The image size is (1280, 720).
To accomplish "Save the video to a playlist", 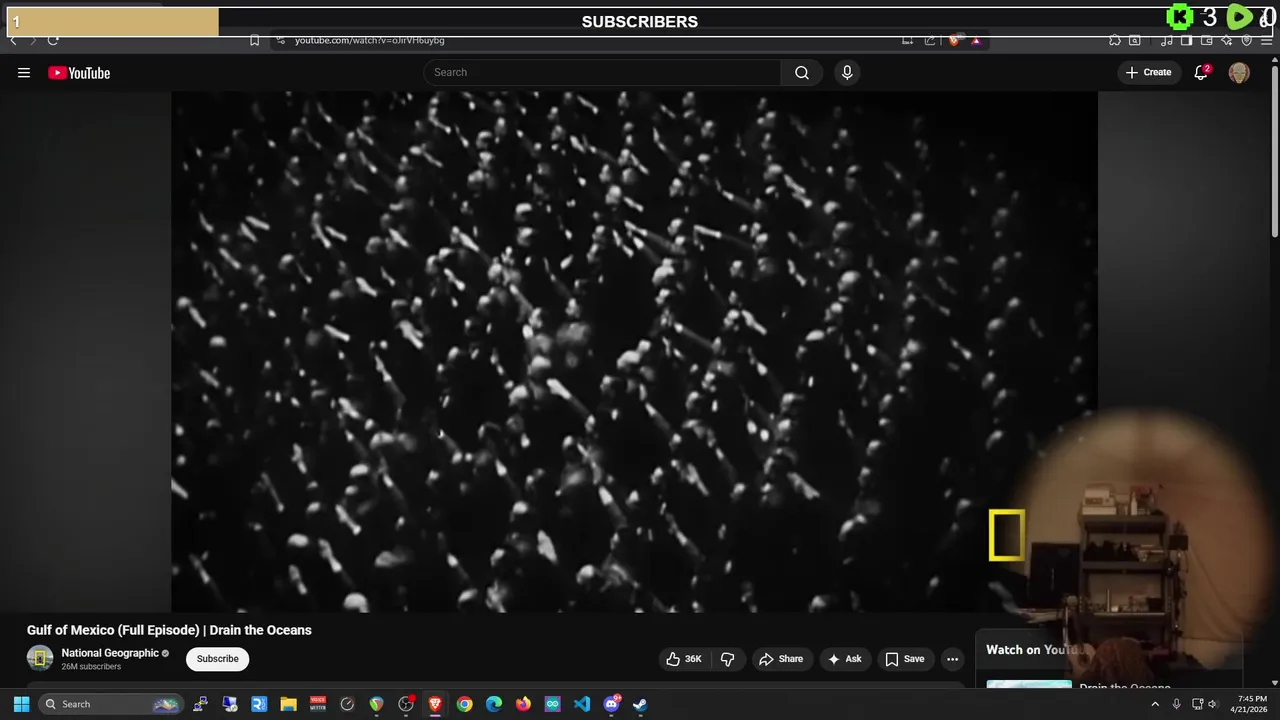I will click(x=905, y=659).
